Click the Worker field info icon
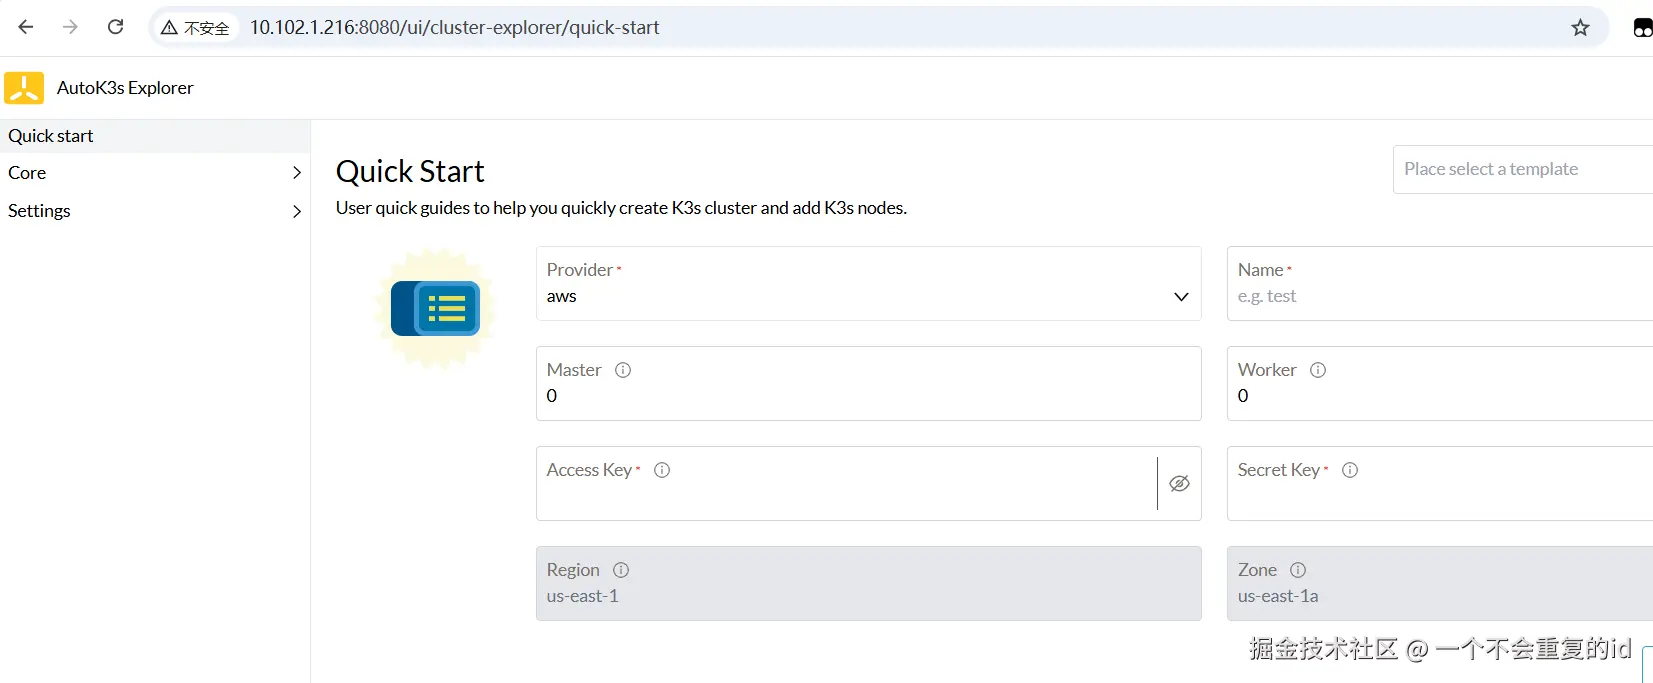 (1318, 370)
